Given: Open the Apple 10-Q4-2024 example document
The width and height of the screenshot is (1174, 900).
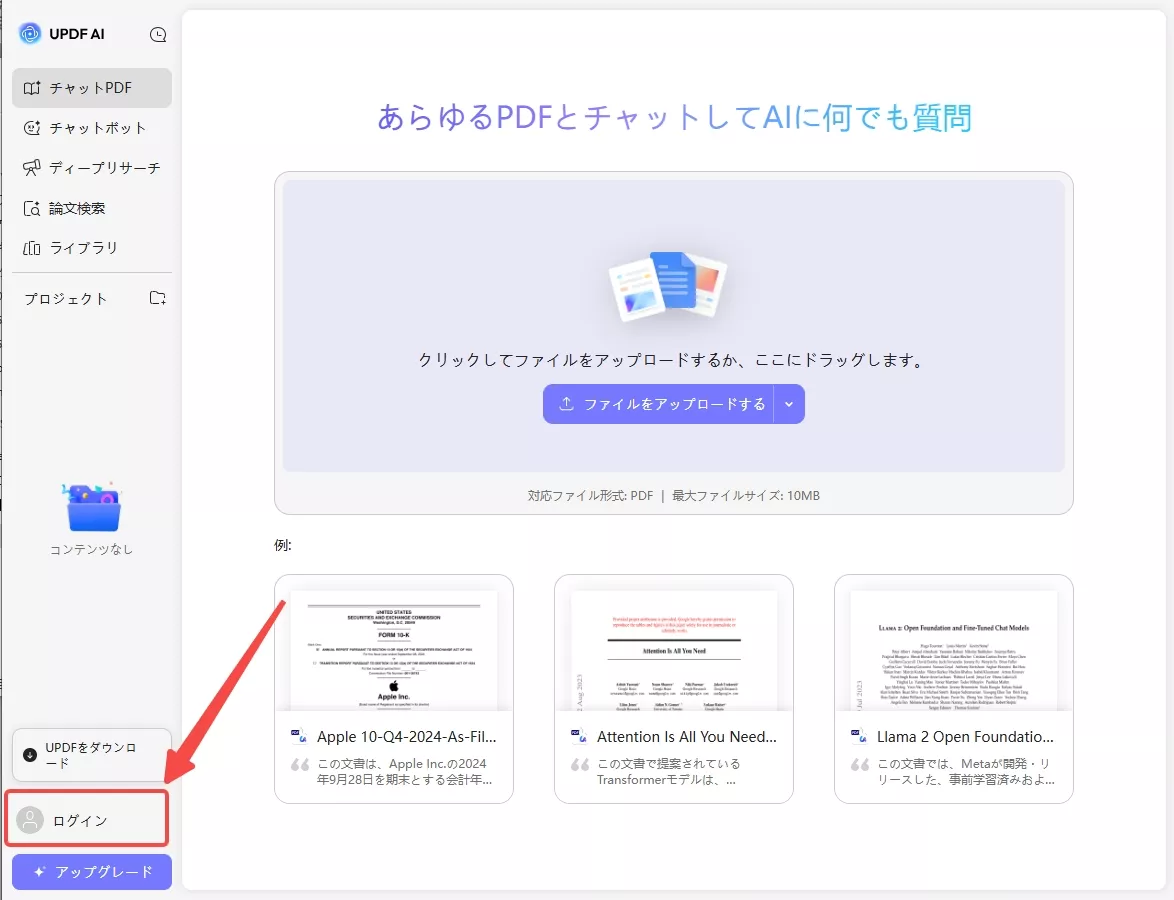Looking at the screenshot, I should click(x=394, y=688).
